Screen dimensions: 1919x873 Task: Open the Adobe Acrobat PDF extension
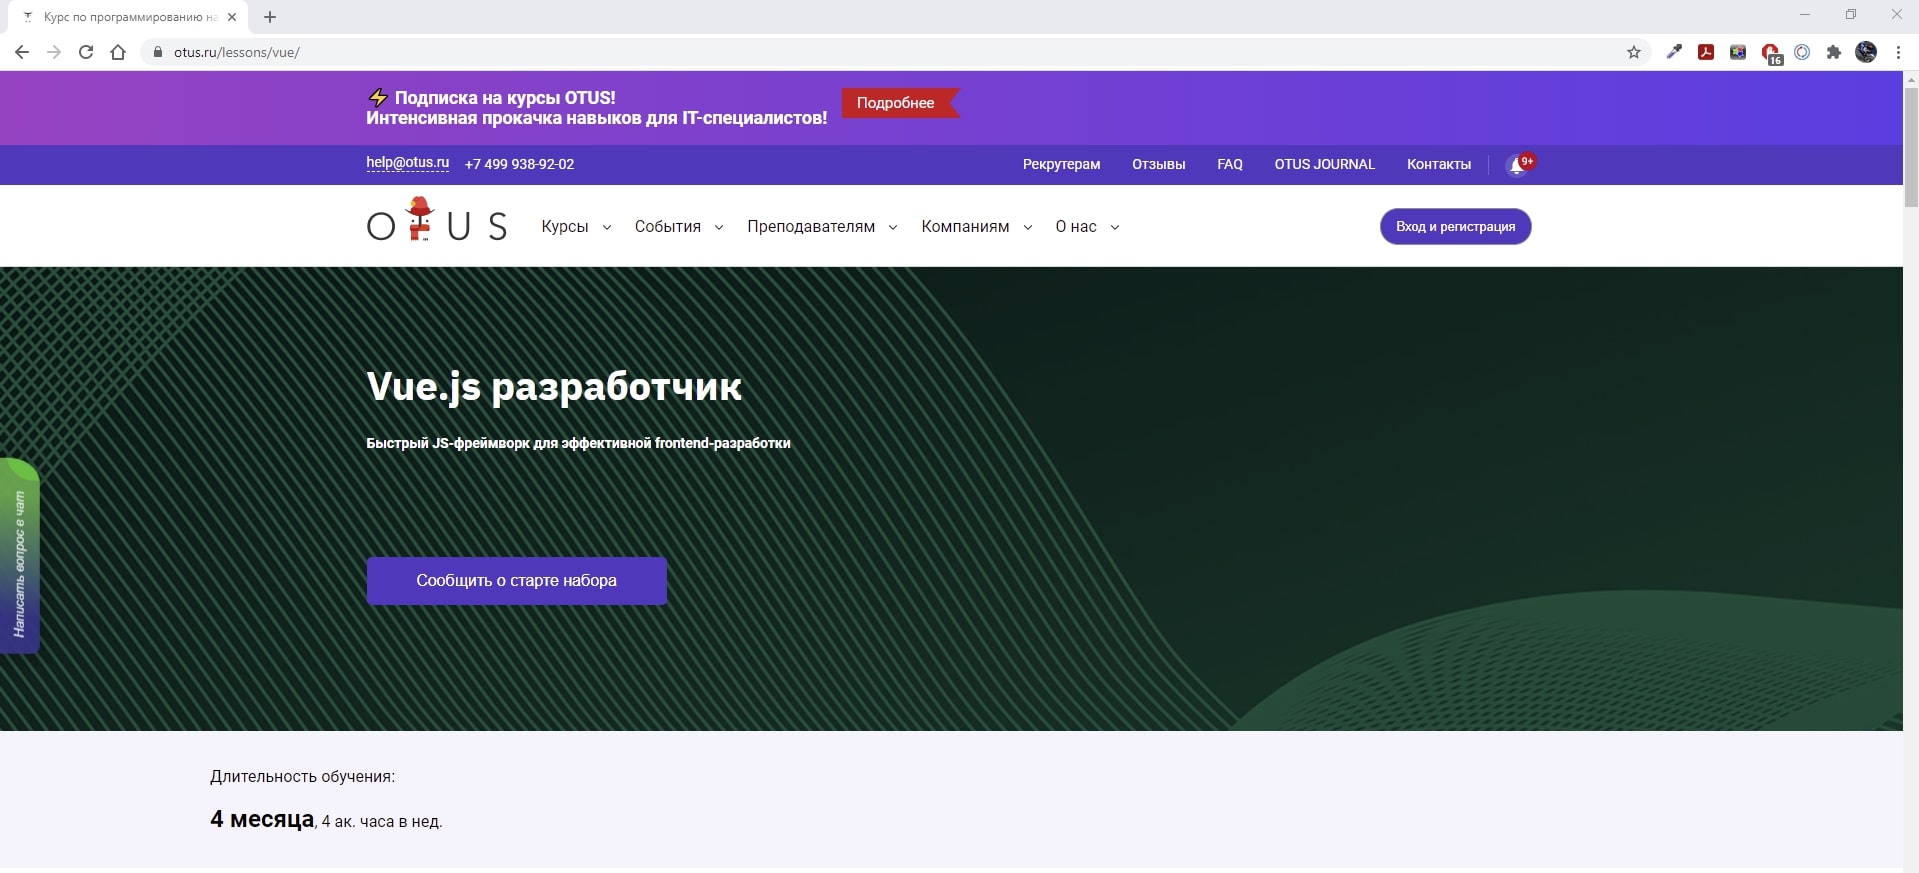[x=1706, y=52]
